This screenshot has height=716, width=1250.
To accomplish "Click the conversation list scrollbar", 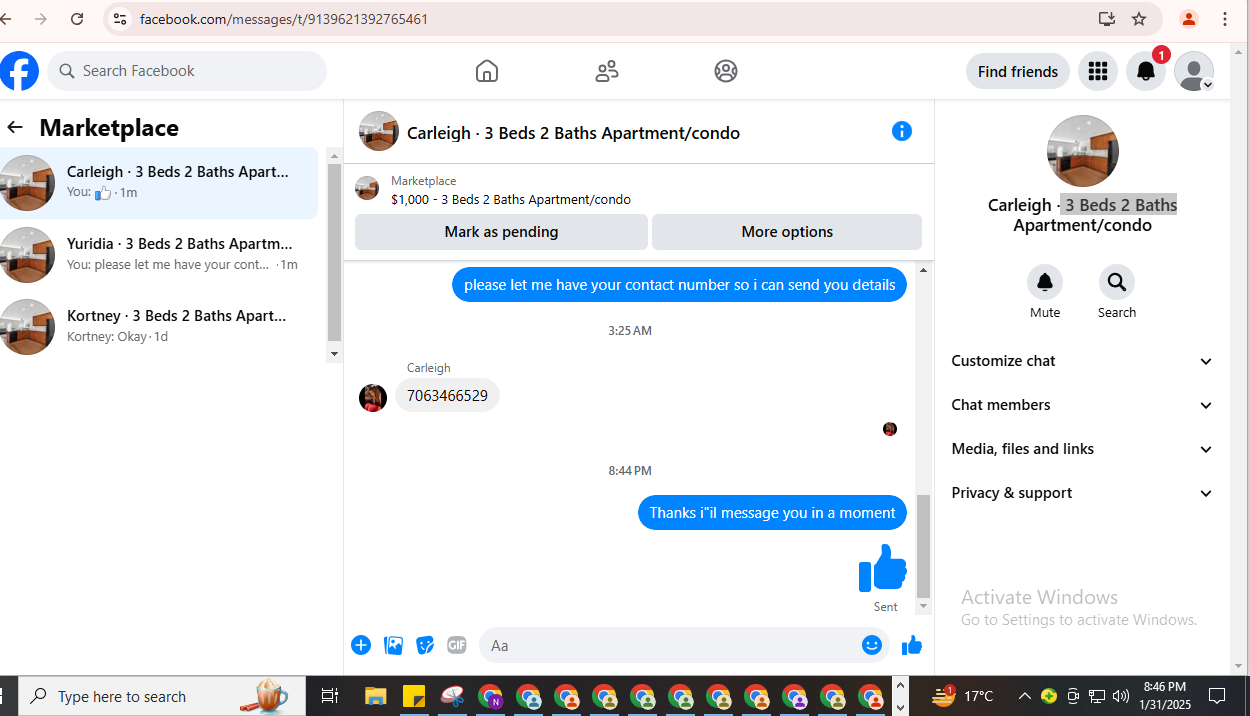I will (334, 250).
